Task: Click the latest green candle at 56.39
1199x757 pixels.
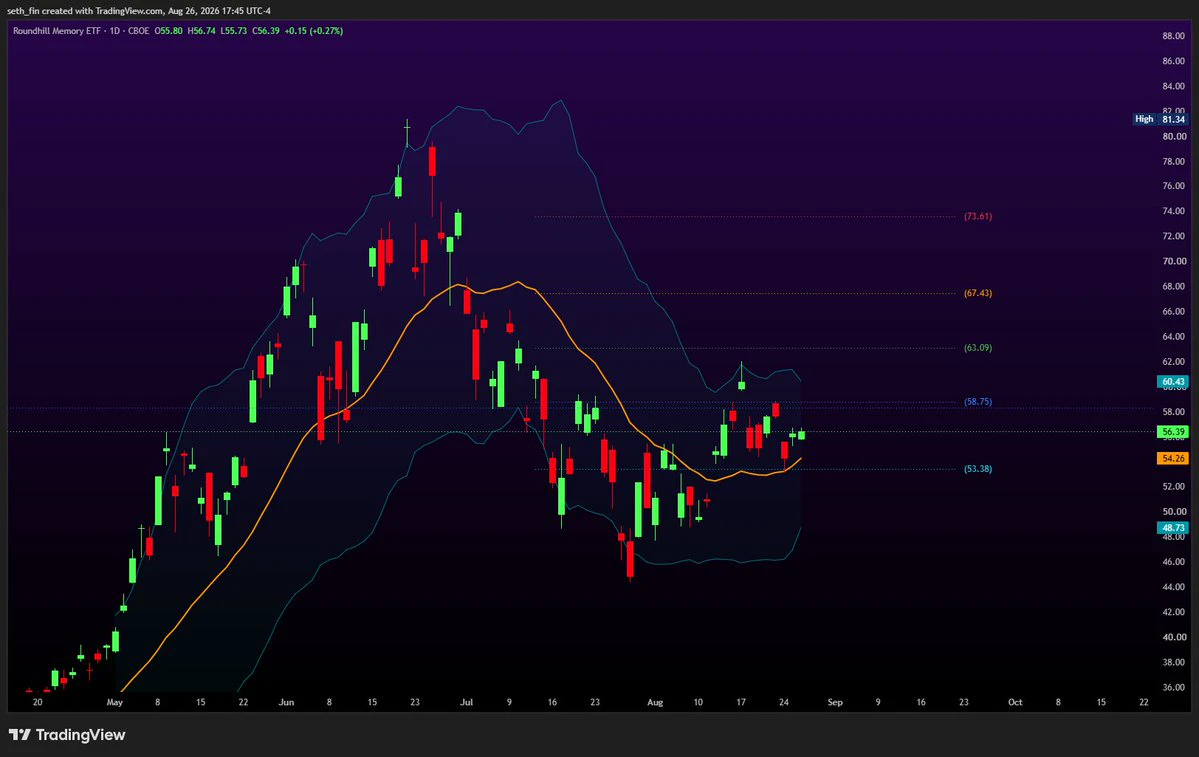Action: [x=801, y=434]
